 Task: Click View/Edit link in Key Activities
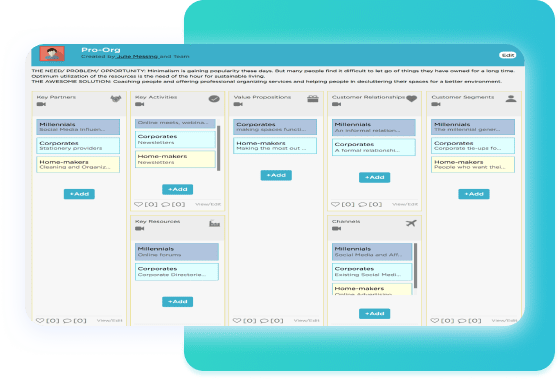tap(208, 204)
